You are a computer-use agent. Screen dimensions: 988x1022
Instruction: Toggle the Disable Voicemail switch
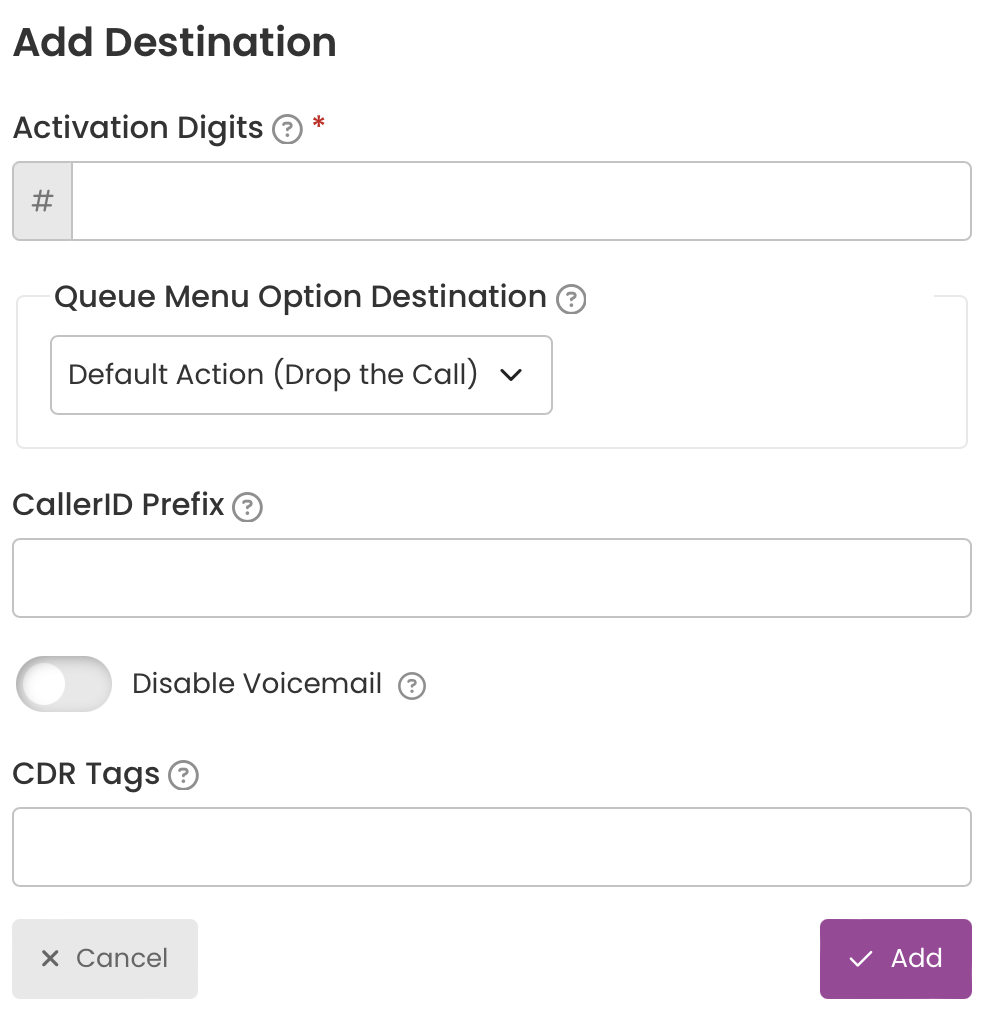pyautogui.click(x=64, y=684)
